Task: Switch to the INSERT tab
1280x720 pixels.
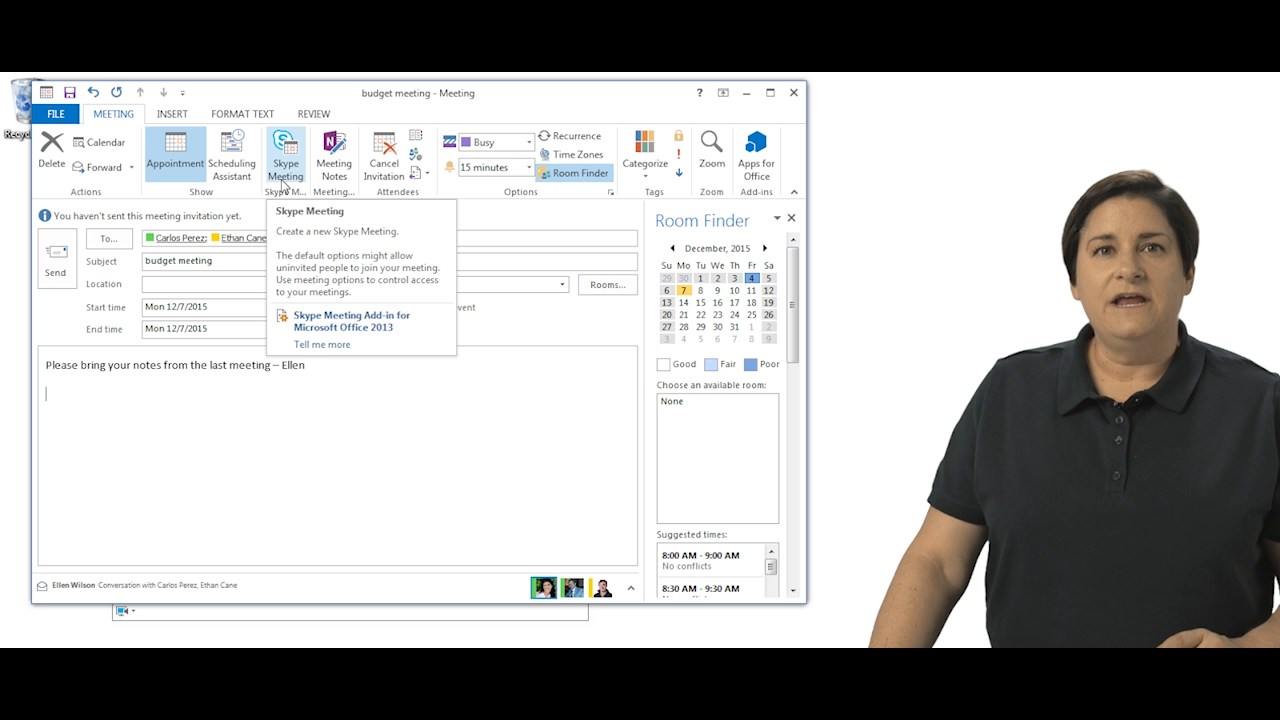Action: coord(172,114)
